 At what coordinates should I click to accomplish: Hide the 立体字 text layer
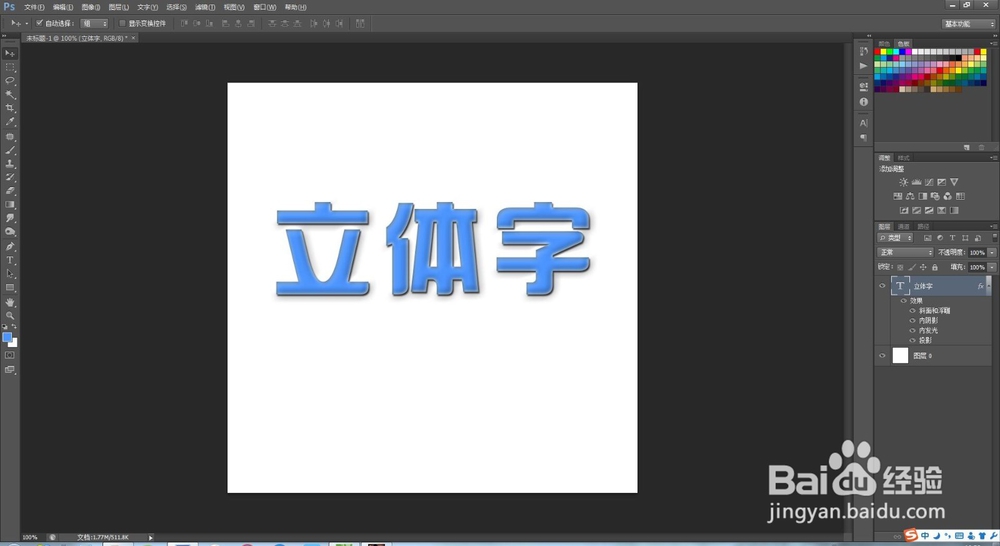click(x=882, y=286)
